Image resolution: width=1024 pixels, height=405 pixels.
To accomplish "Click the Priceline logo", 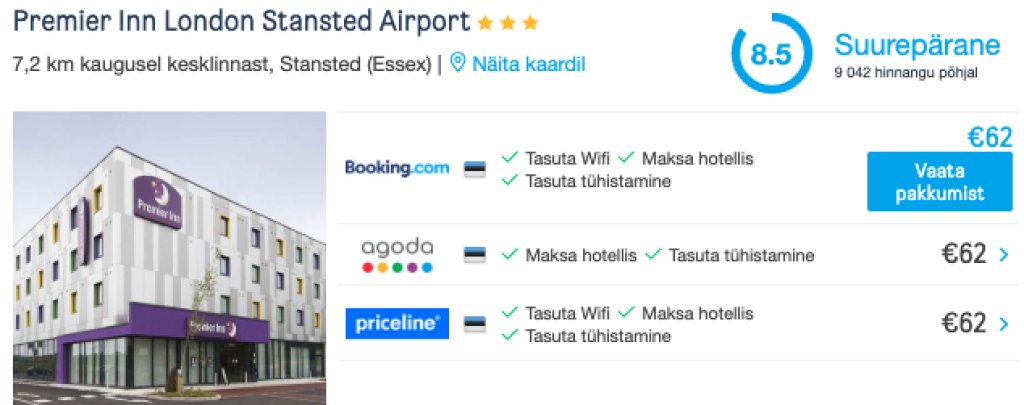I will (397, 324).
